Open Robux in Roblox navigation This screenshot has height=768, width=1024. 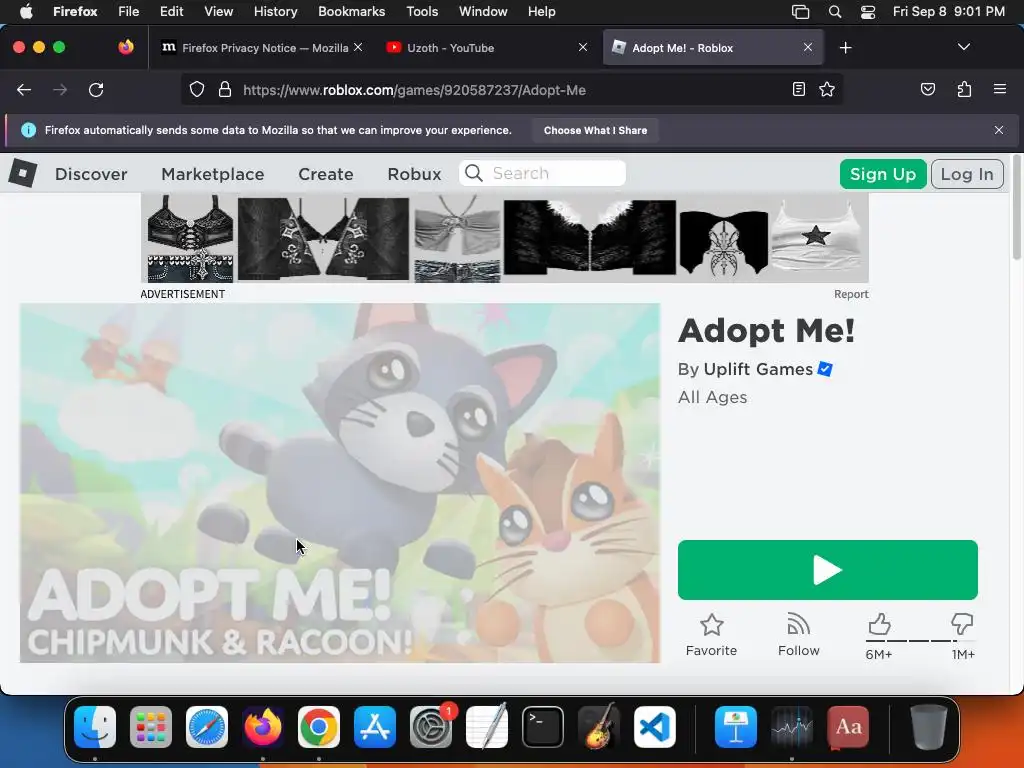(x=414, y=174)
